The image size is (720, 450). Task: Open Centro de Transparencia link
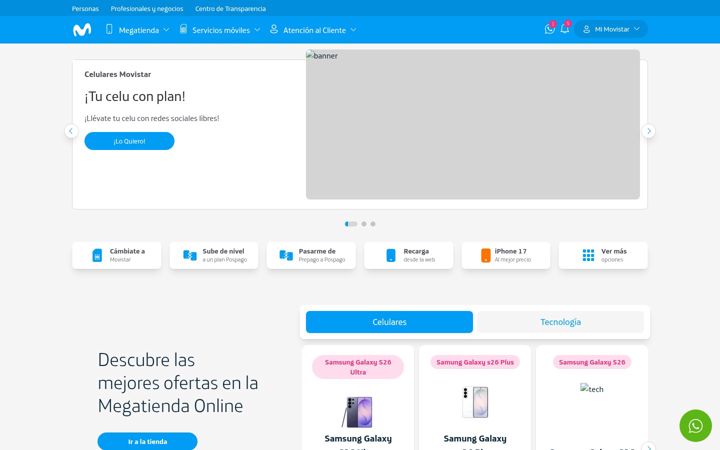(231, 9)
